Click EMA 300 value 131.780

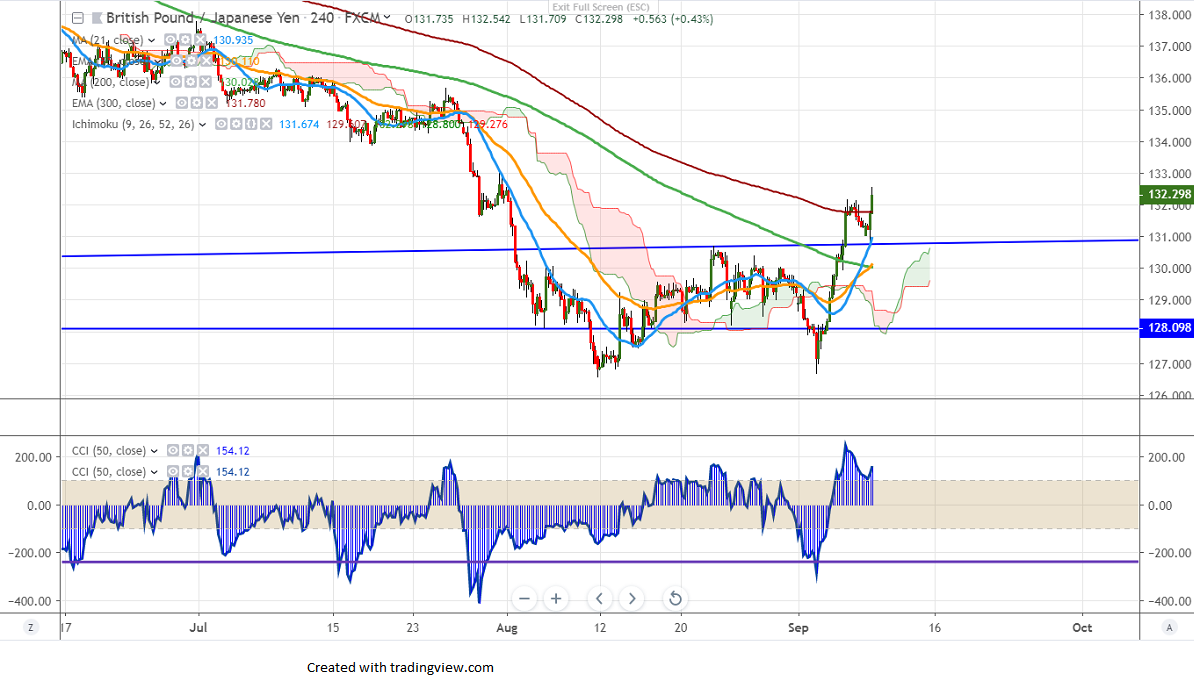pos(245,104)
